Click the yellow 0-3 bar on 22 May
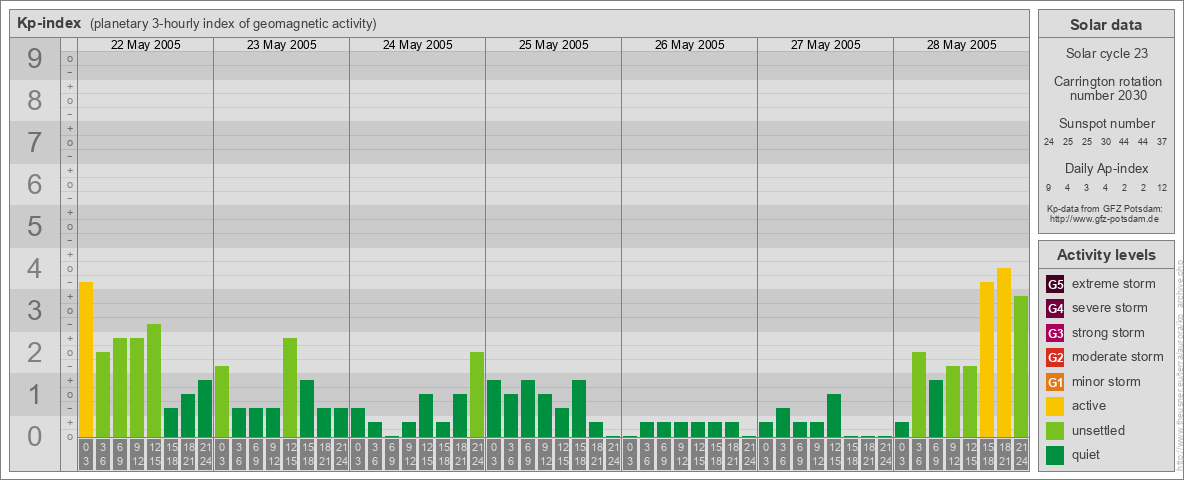The image size is (1184, 480). pos(86,359)
